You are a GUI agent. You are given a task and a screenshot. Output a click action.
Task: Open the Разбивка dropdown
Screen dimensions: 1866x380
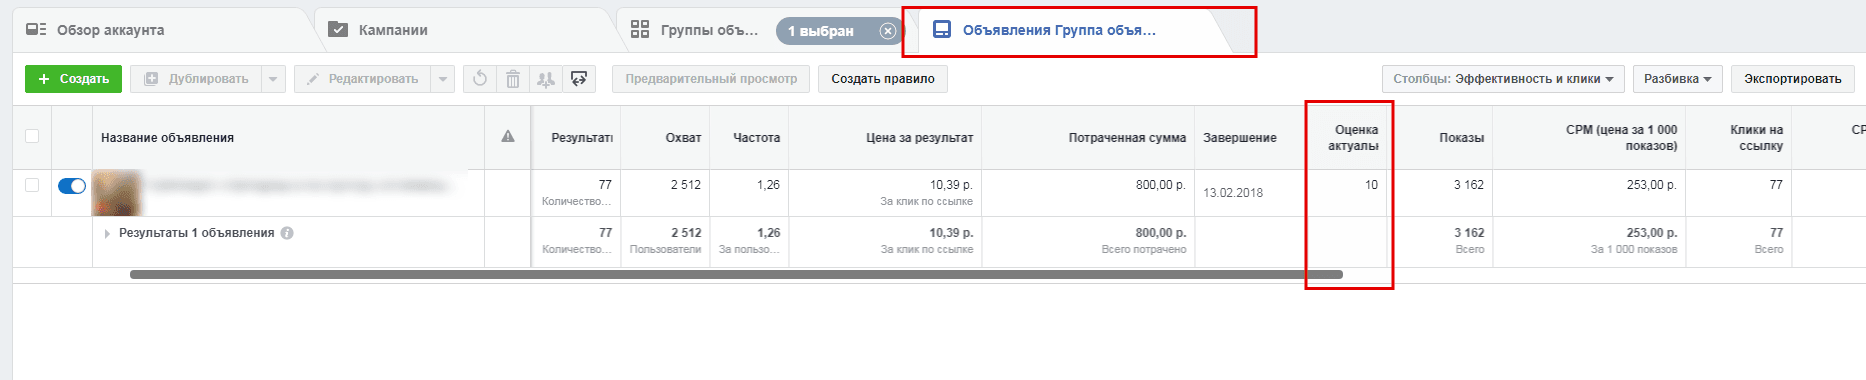pyautogui.click(x=1678, y=79)
